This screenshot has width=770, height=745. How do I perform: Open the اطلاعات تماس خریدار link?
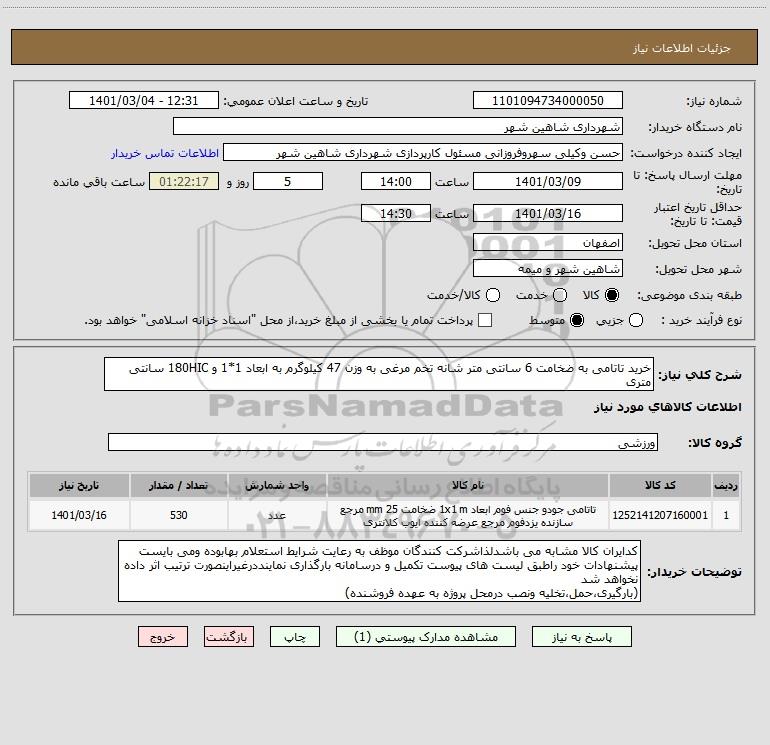165,153
